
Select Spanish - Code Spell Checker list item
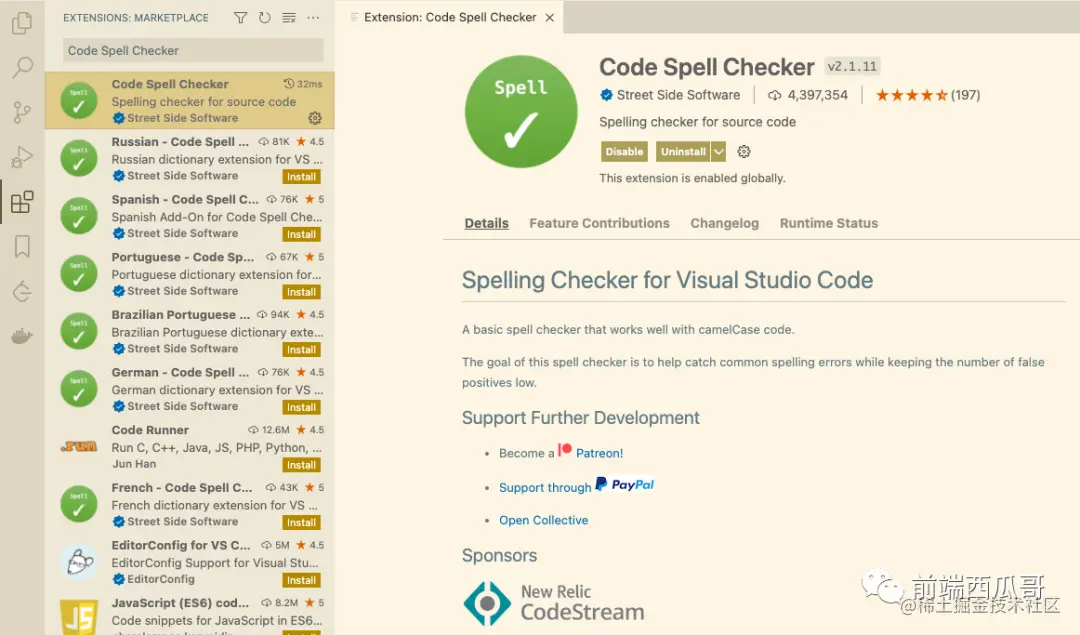(190, 216)
